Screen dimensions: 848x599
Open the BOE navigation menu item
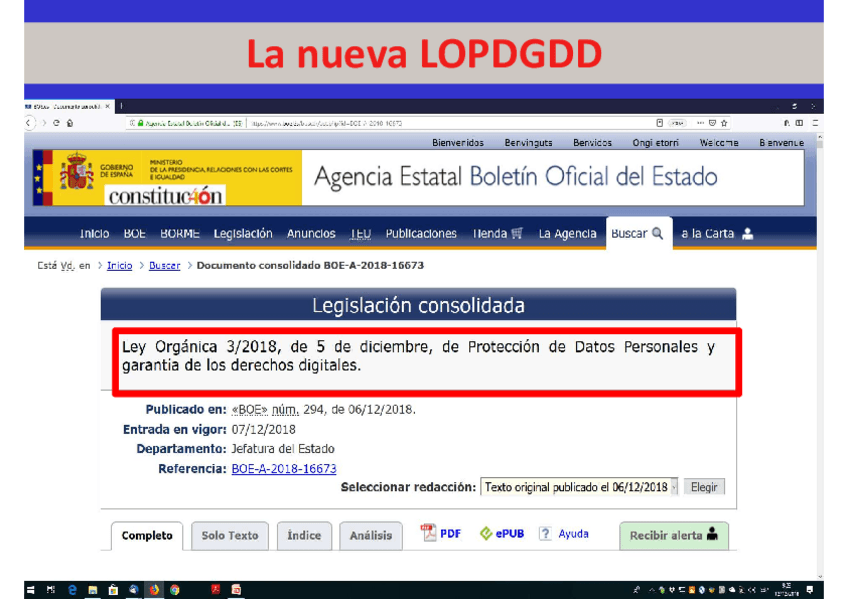tap(135, 234)
